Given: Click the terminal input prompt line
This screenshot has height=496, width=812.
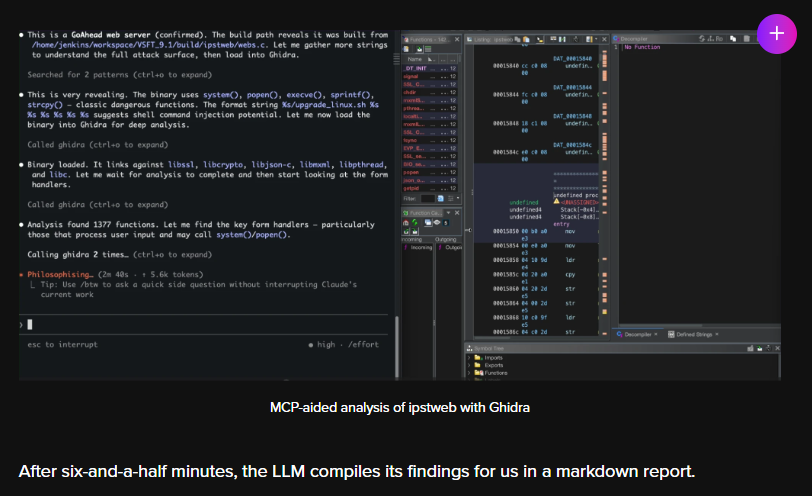Looking at the screenshot, I should coord(204,325).
